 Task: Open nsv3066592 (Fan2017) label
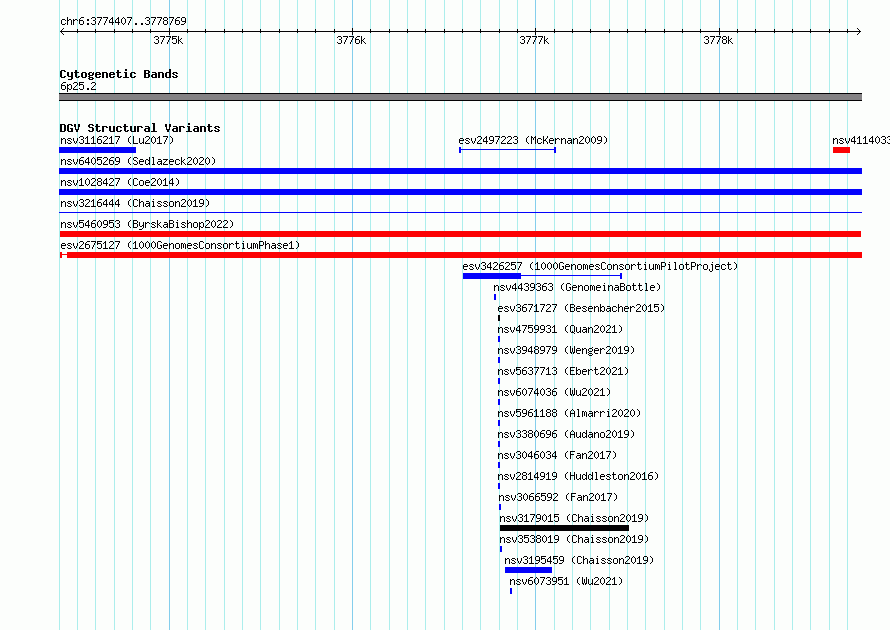tap(558, 497)
